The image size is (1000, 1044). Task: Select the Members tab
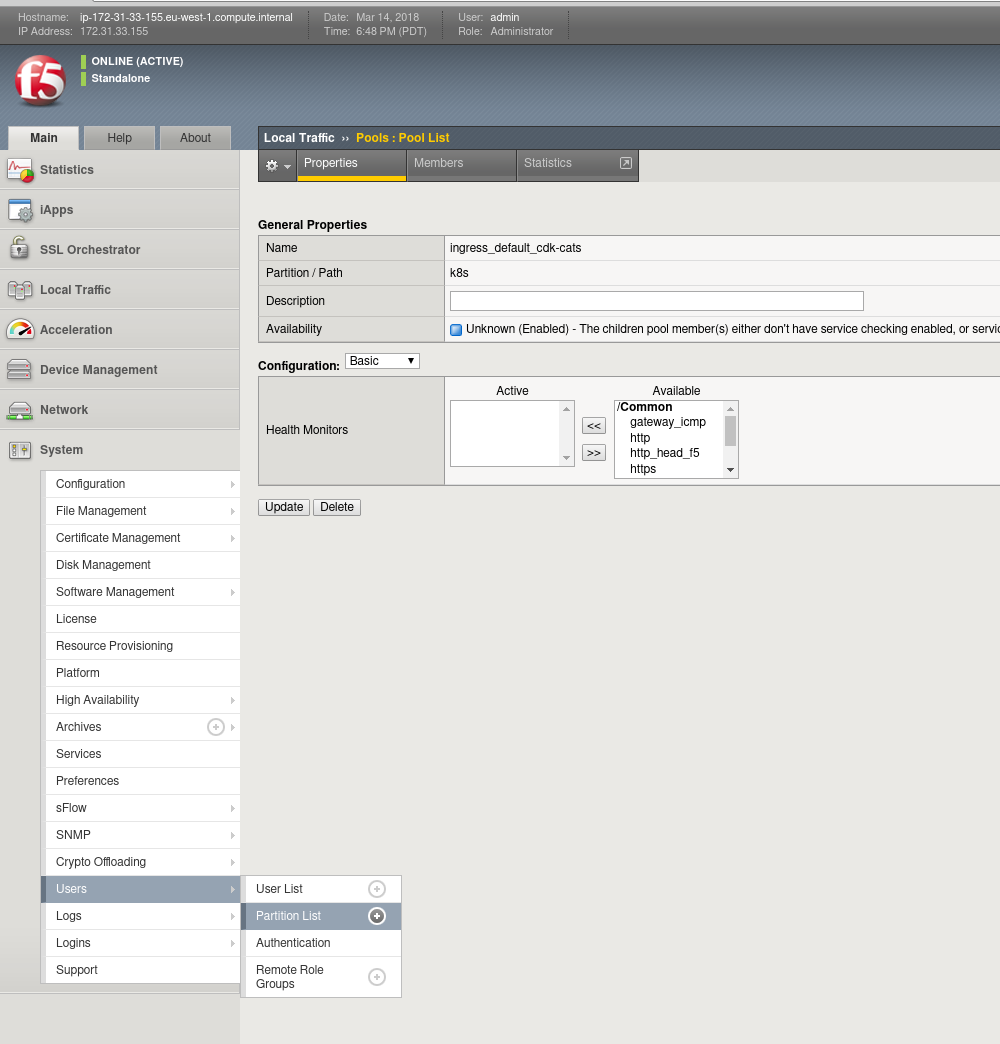[461, 164]
